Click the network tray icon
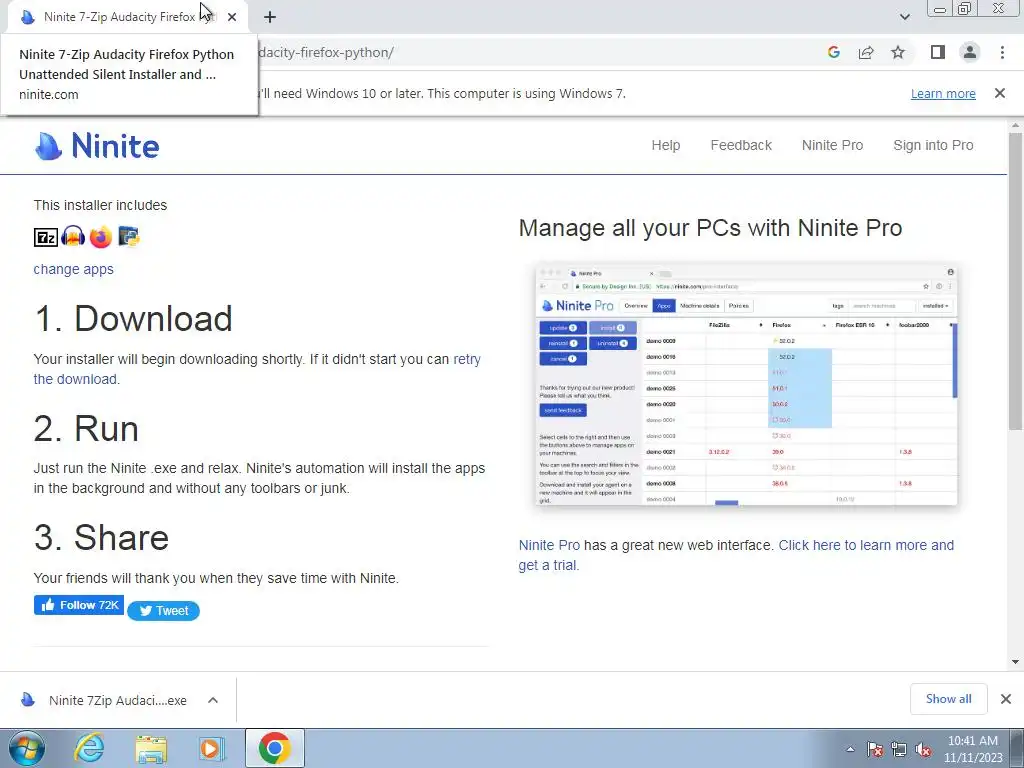Screen dimensions: 1024x768 pyautogui.click(x=899, y=749)
